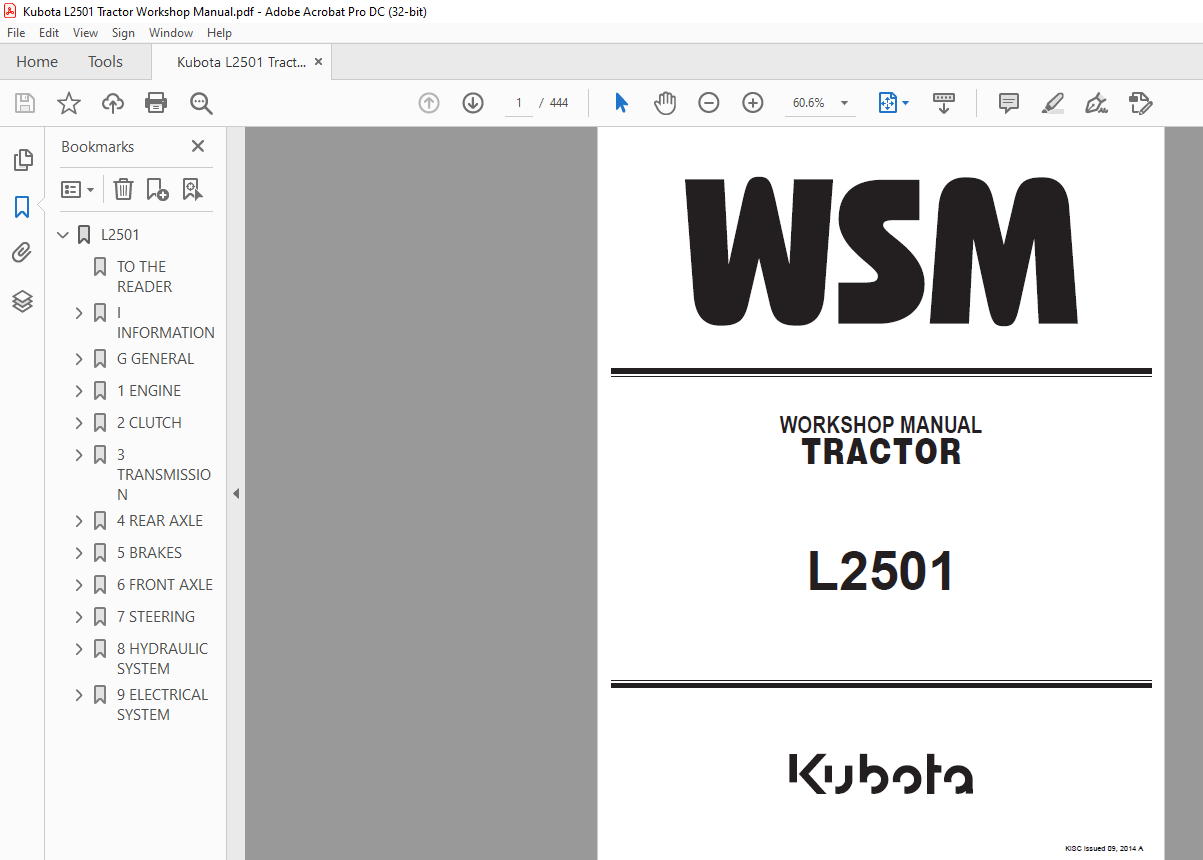Open bookmark options menu dropdown
The width and height of the screenshot is (1203, 860).
point(78,189)
